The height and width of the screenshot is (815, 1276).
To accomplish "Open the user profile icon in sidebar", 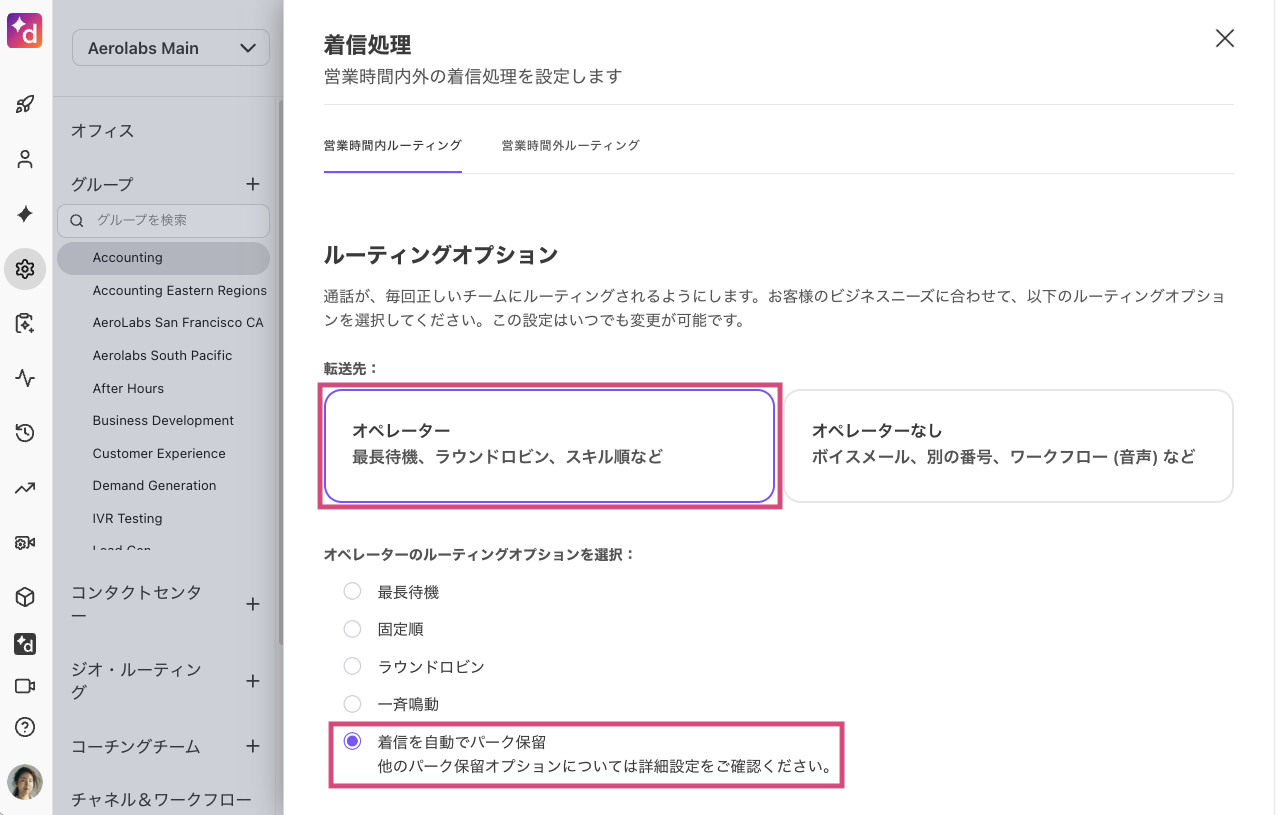I will coord(25,159).
